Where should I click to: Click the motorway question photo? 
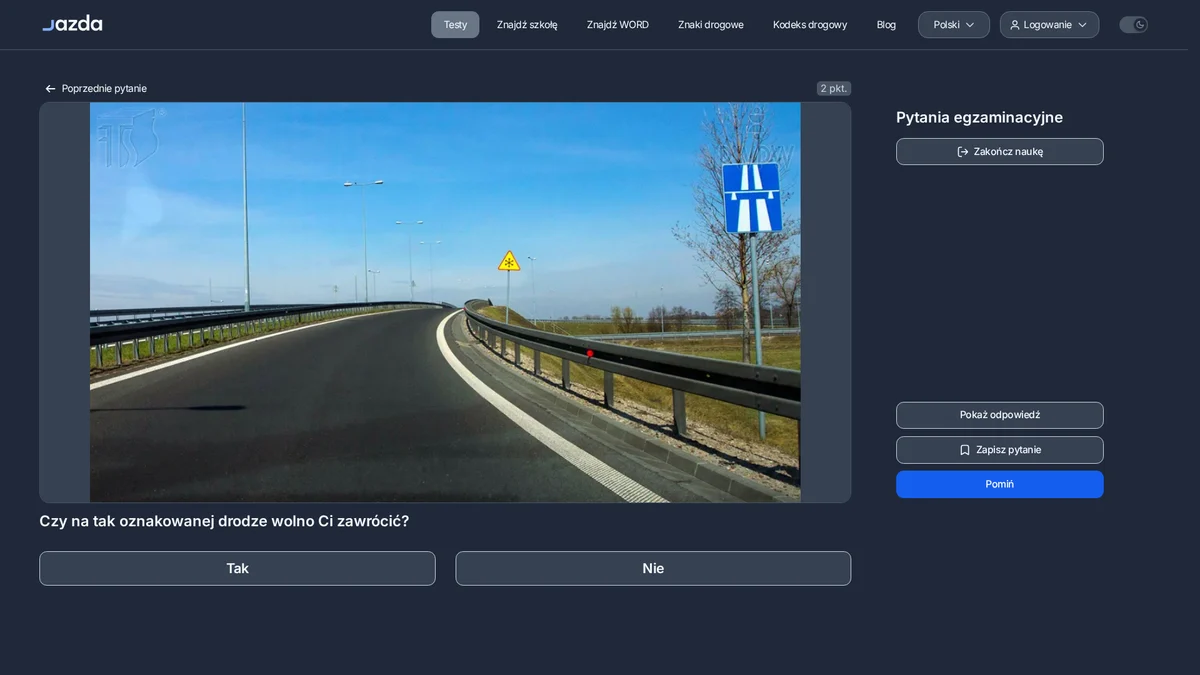click(445, 302)
